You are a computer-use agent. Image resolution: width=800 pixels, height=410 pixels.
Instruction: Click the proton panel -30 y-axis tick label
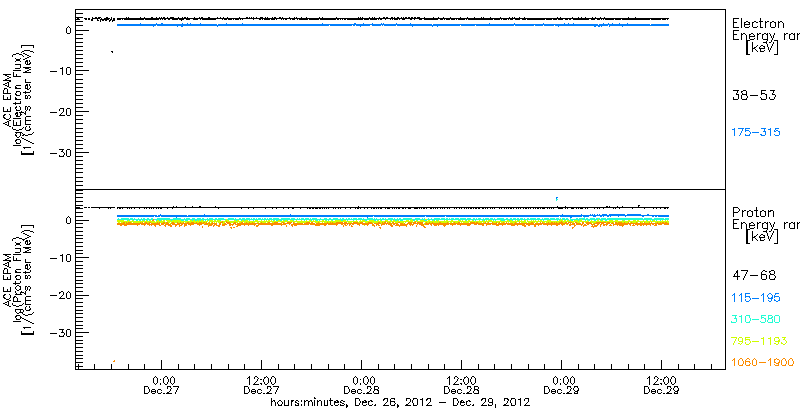[61, 332]
